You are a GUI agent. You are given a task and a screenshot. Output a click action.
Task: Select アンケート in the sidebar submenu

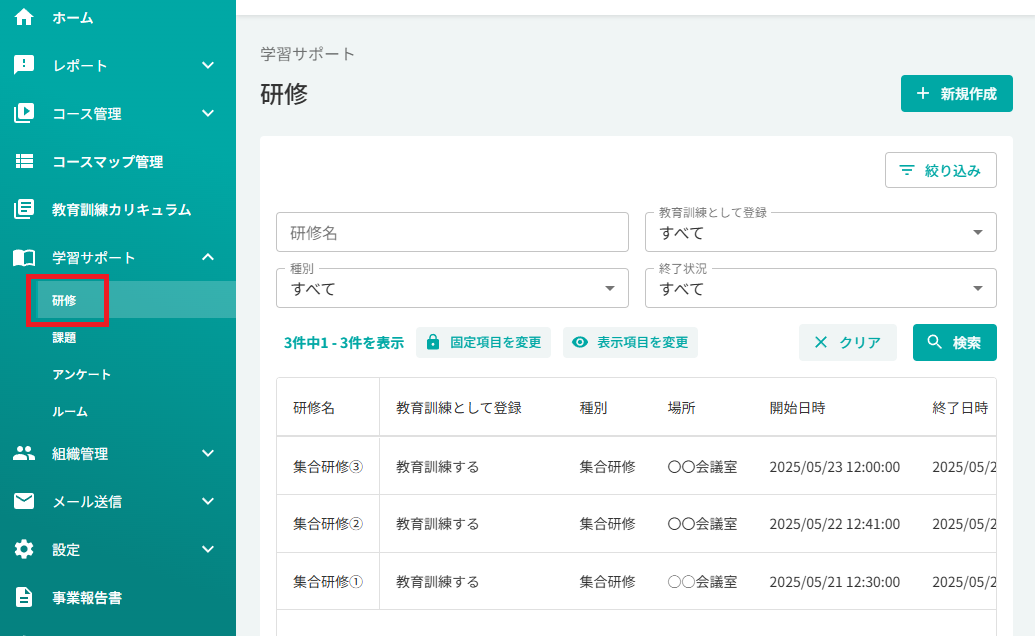[82, 374]
